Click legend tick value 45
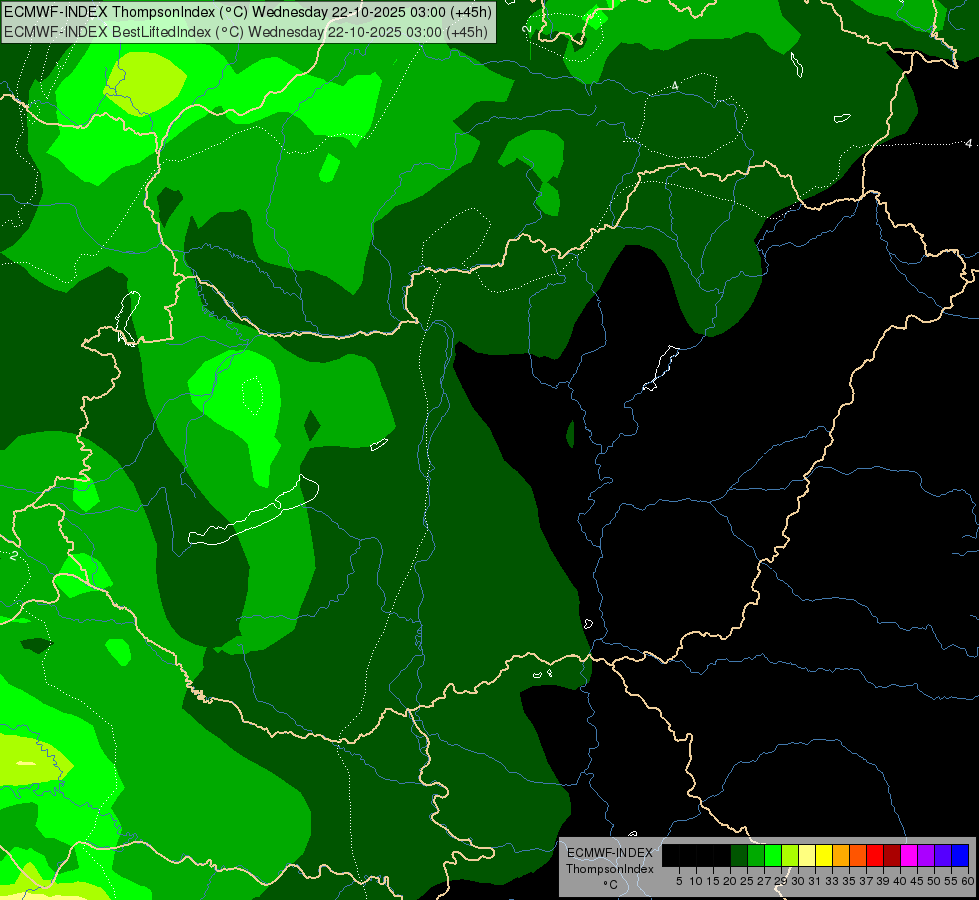Screen dimensions: 979x900 [x=917, y=881]
